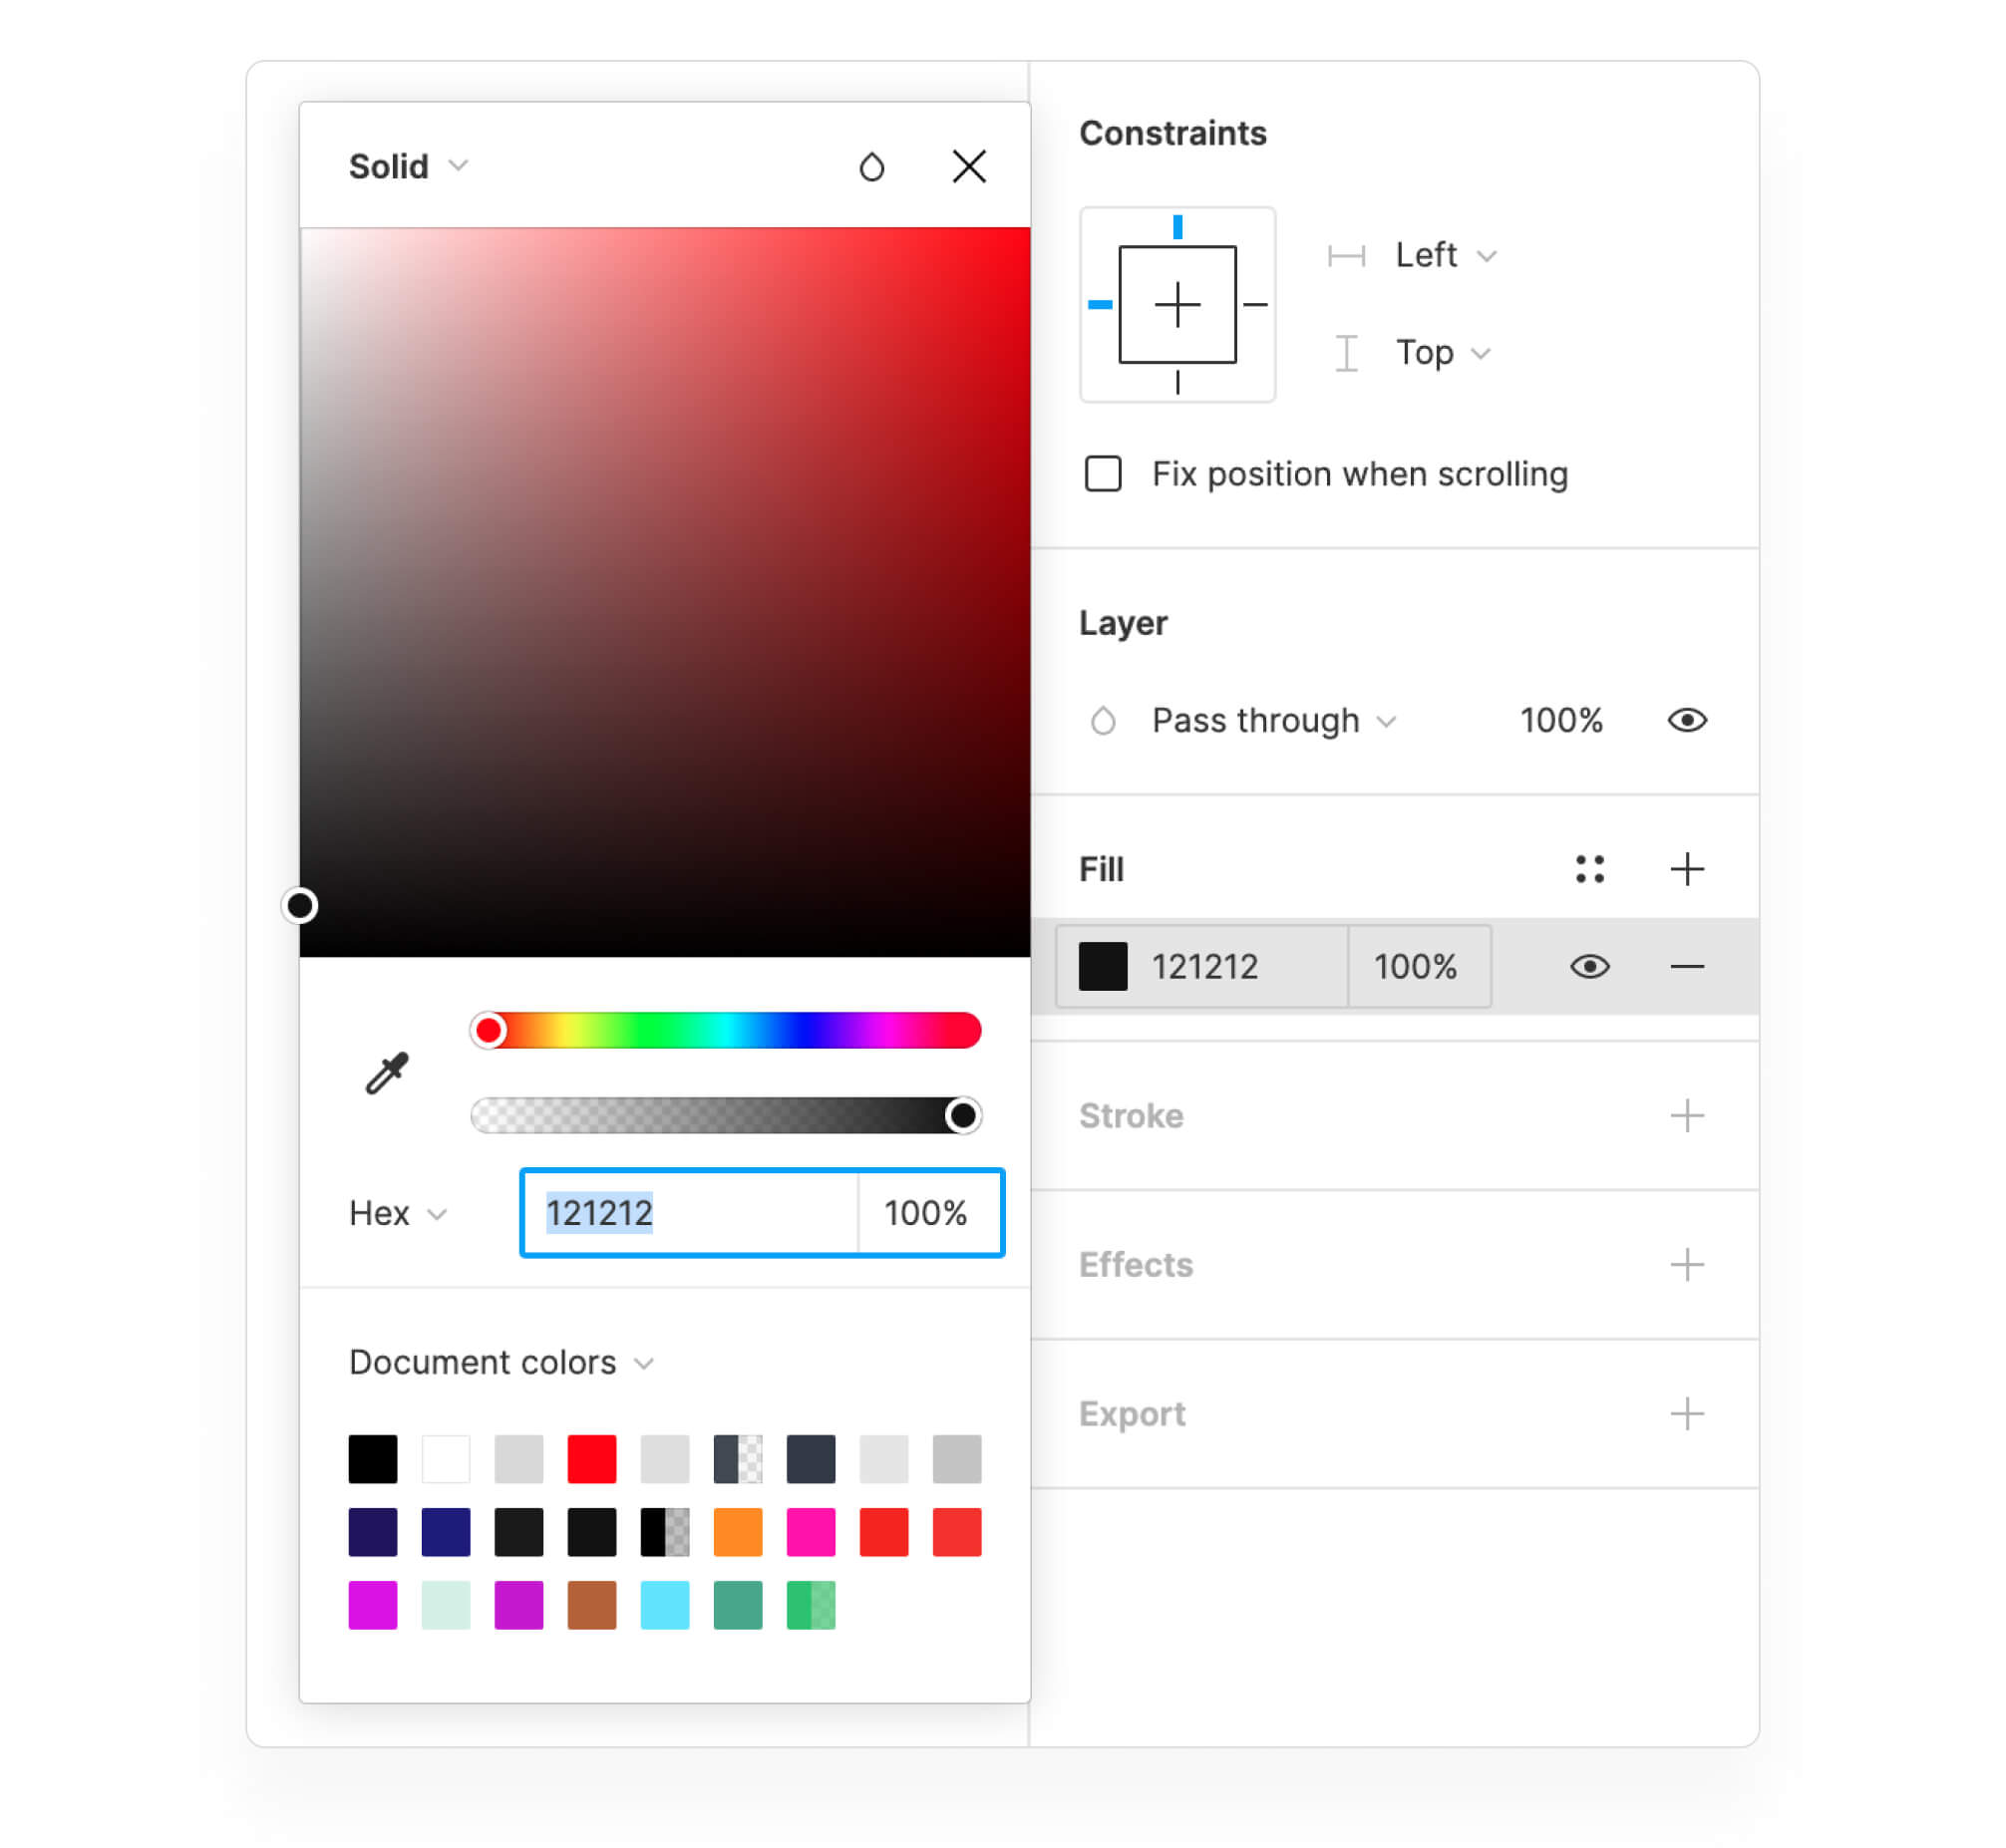Image resolution: width=2006 pixels, height=1848 pixels.
Task: Open fill styles four-dot icon
Action: pos(1590,870)
